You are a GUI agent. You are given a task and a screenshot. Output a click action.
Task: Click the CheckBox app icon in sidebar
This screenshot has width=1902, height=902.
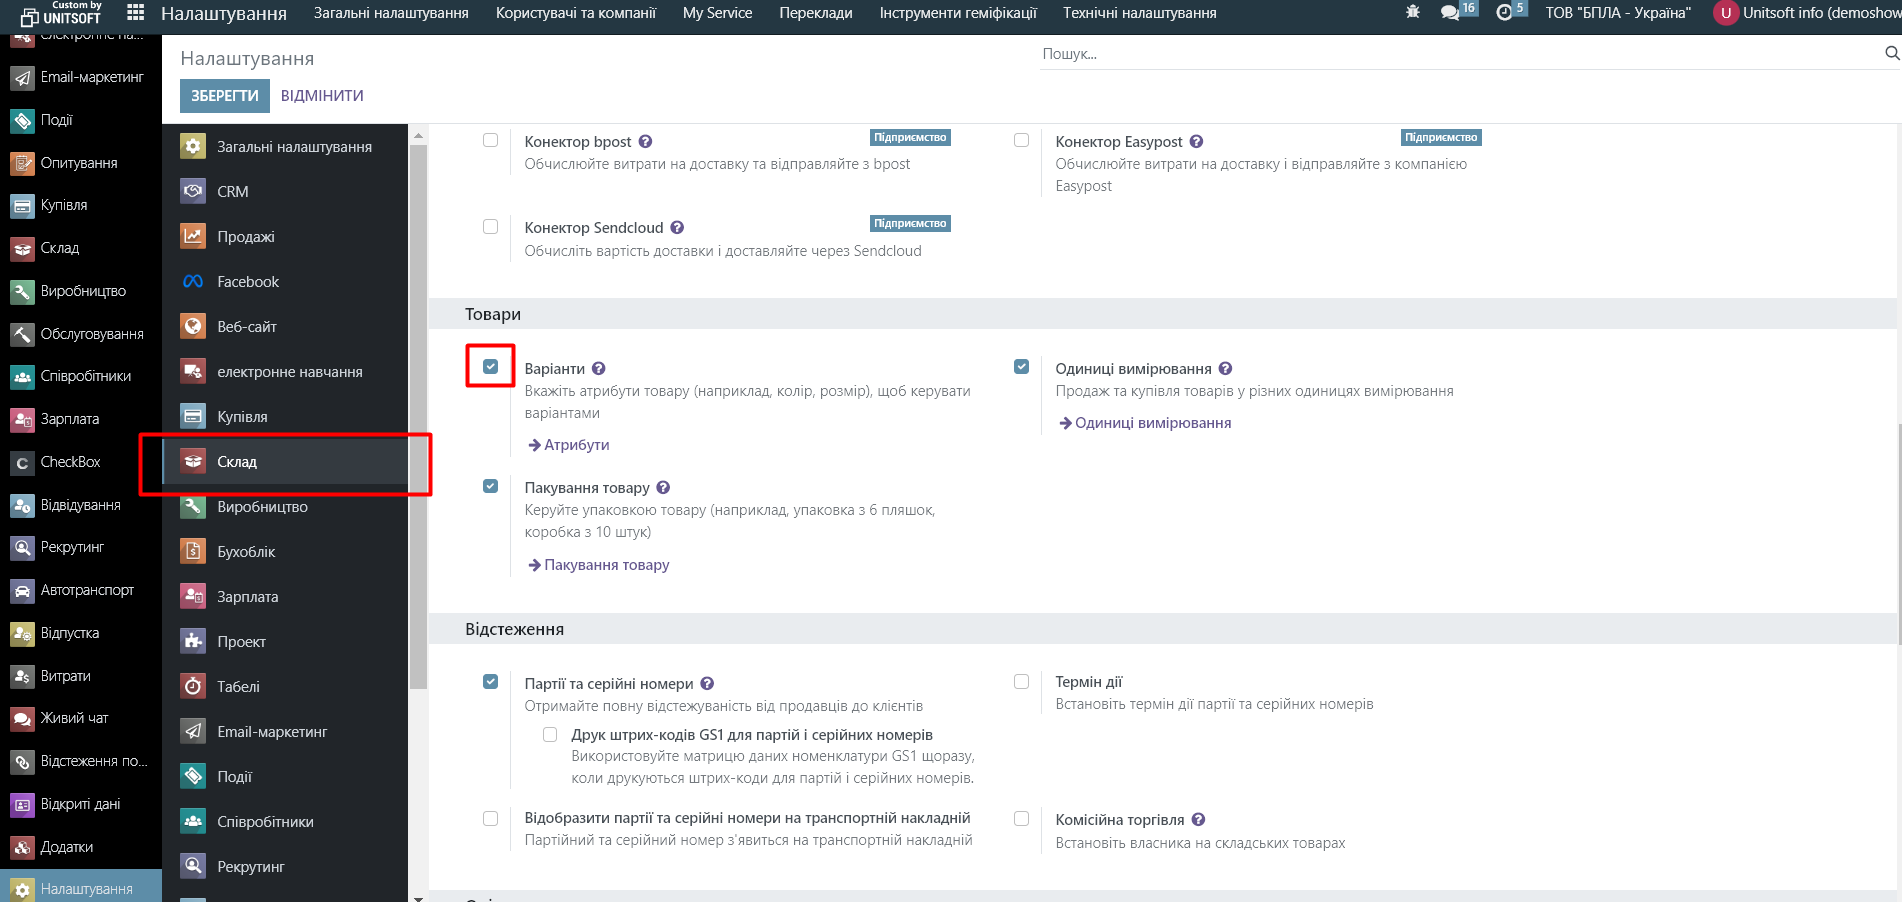click(22, 463)
